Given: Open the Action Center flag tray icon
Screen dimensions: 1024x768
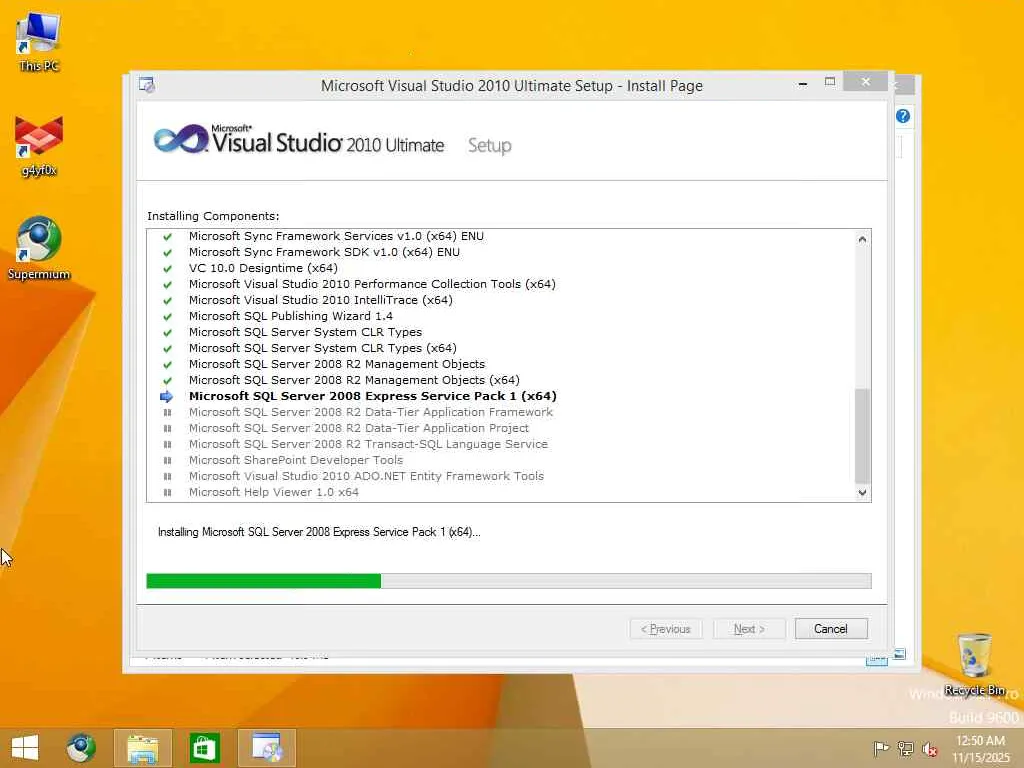Looking at the screenshot, I should click(881, 748).
